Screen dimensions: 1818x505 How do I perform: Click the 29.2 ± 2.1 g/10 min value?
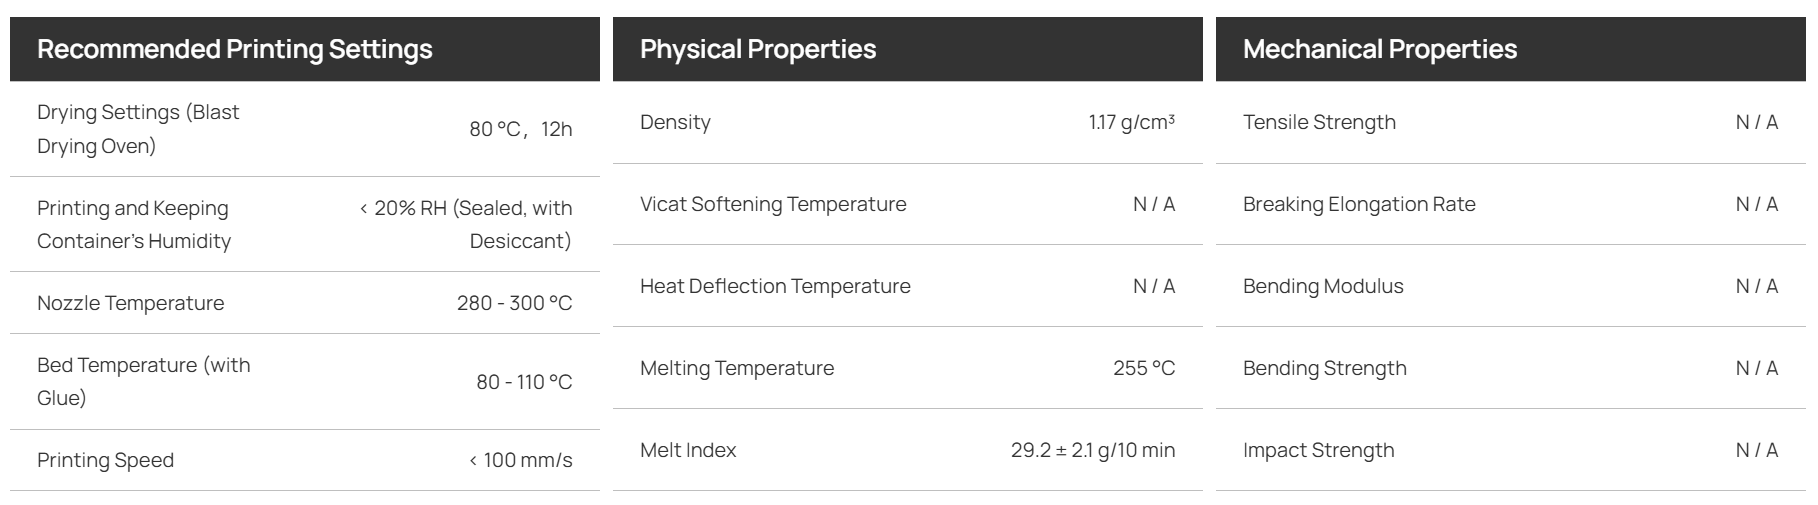[x=1093, y=450]
